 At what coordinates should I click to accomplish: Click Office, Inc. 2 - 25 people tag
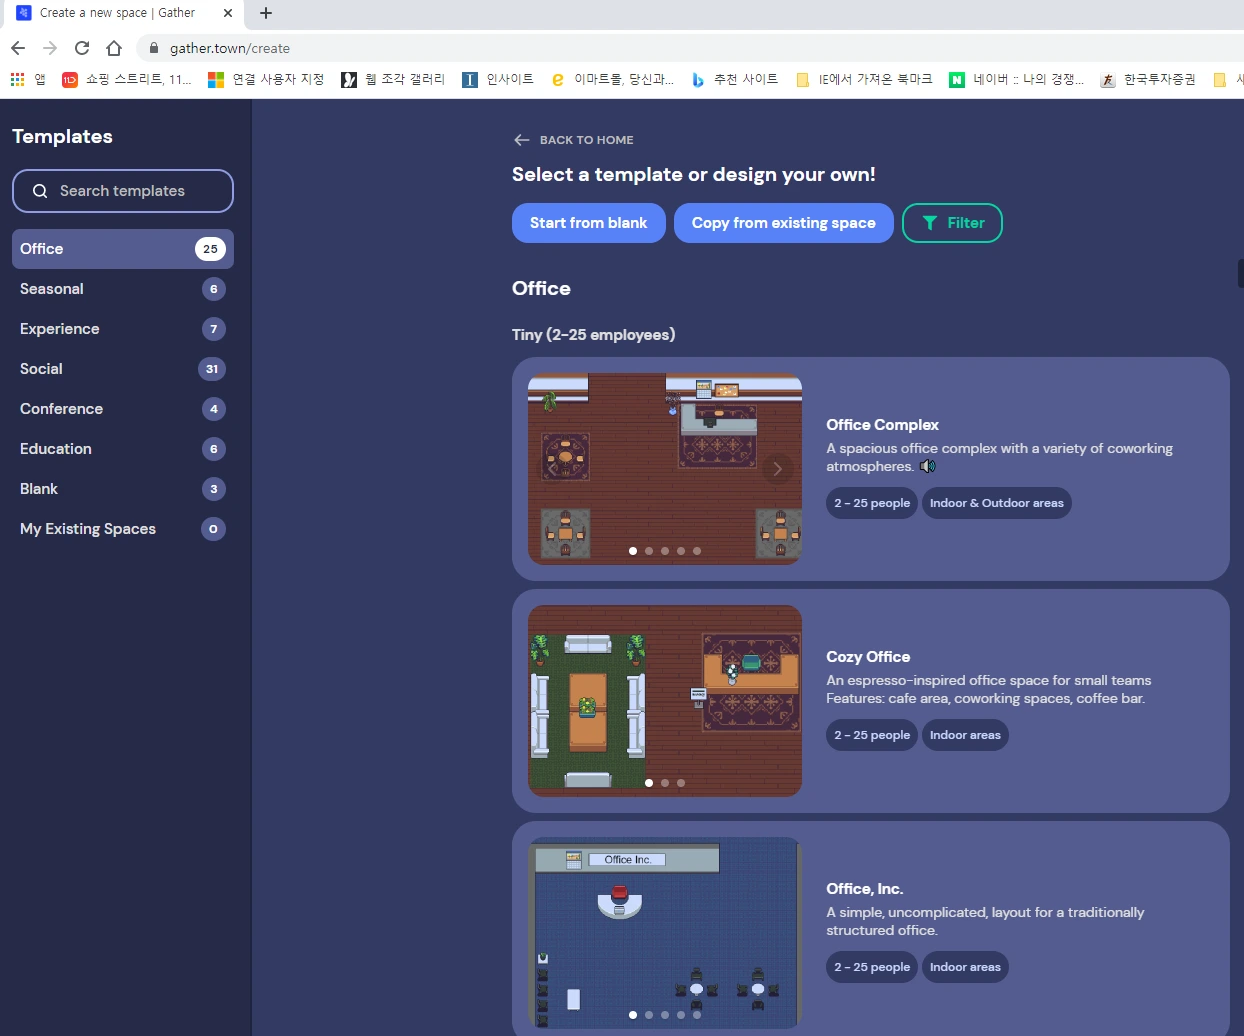pyautogui.click(x=872, y=967)
